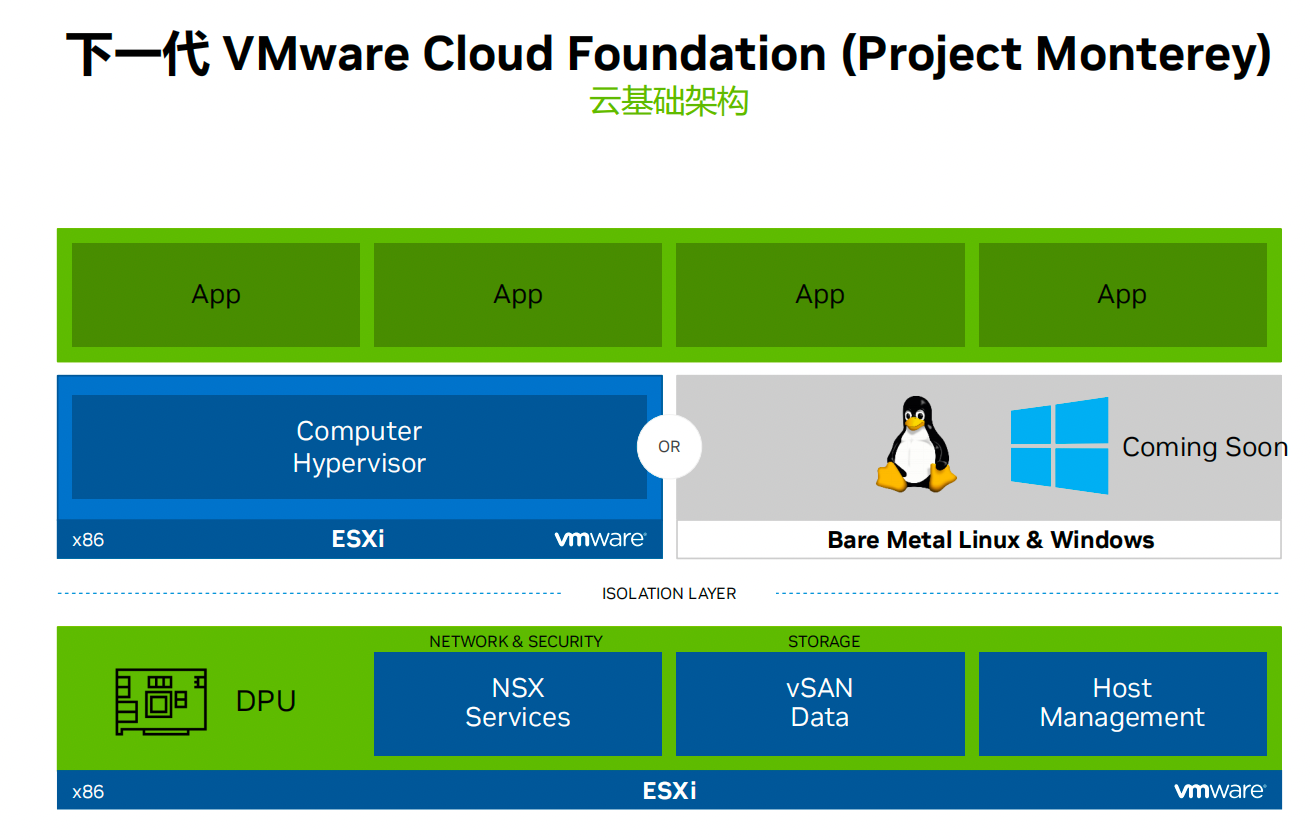Click the slide title mentioning Project Monterey
This screenshot has height=840, width=1310.
click(669, 53)
